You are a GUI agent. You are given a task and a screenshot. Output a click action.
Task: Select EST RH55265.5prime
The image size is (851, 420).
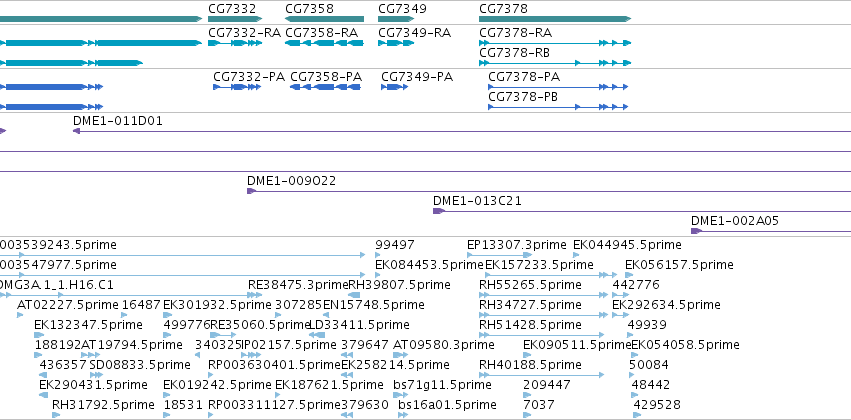point(530,285)
